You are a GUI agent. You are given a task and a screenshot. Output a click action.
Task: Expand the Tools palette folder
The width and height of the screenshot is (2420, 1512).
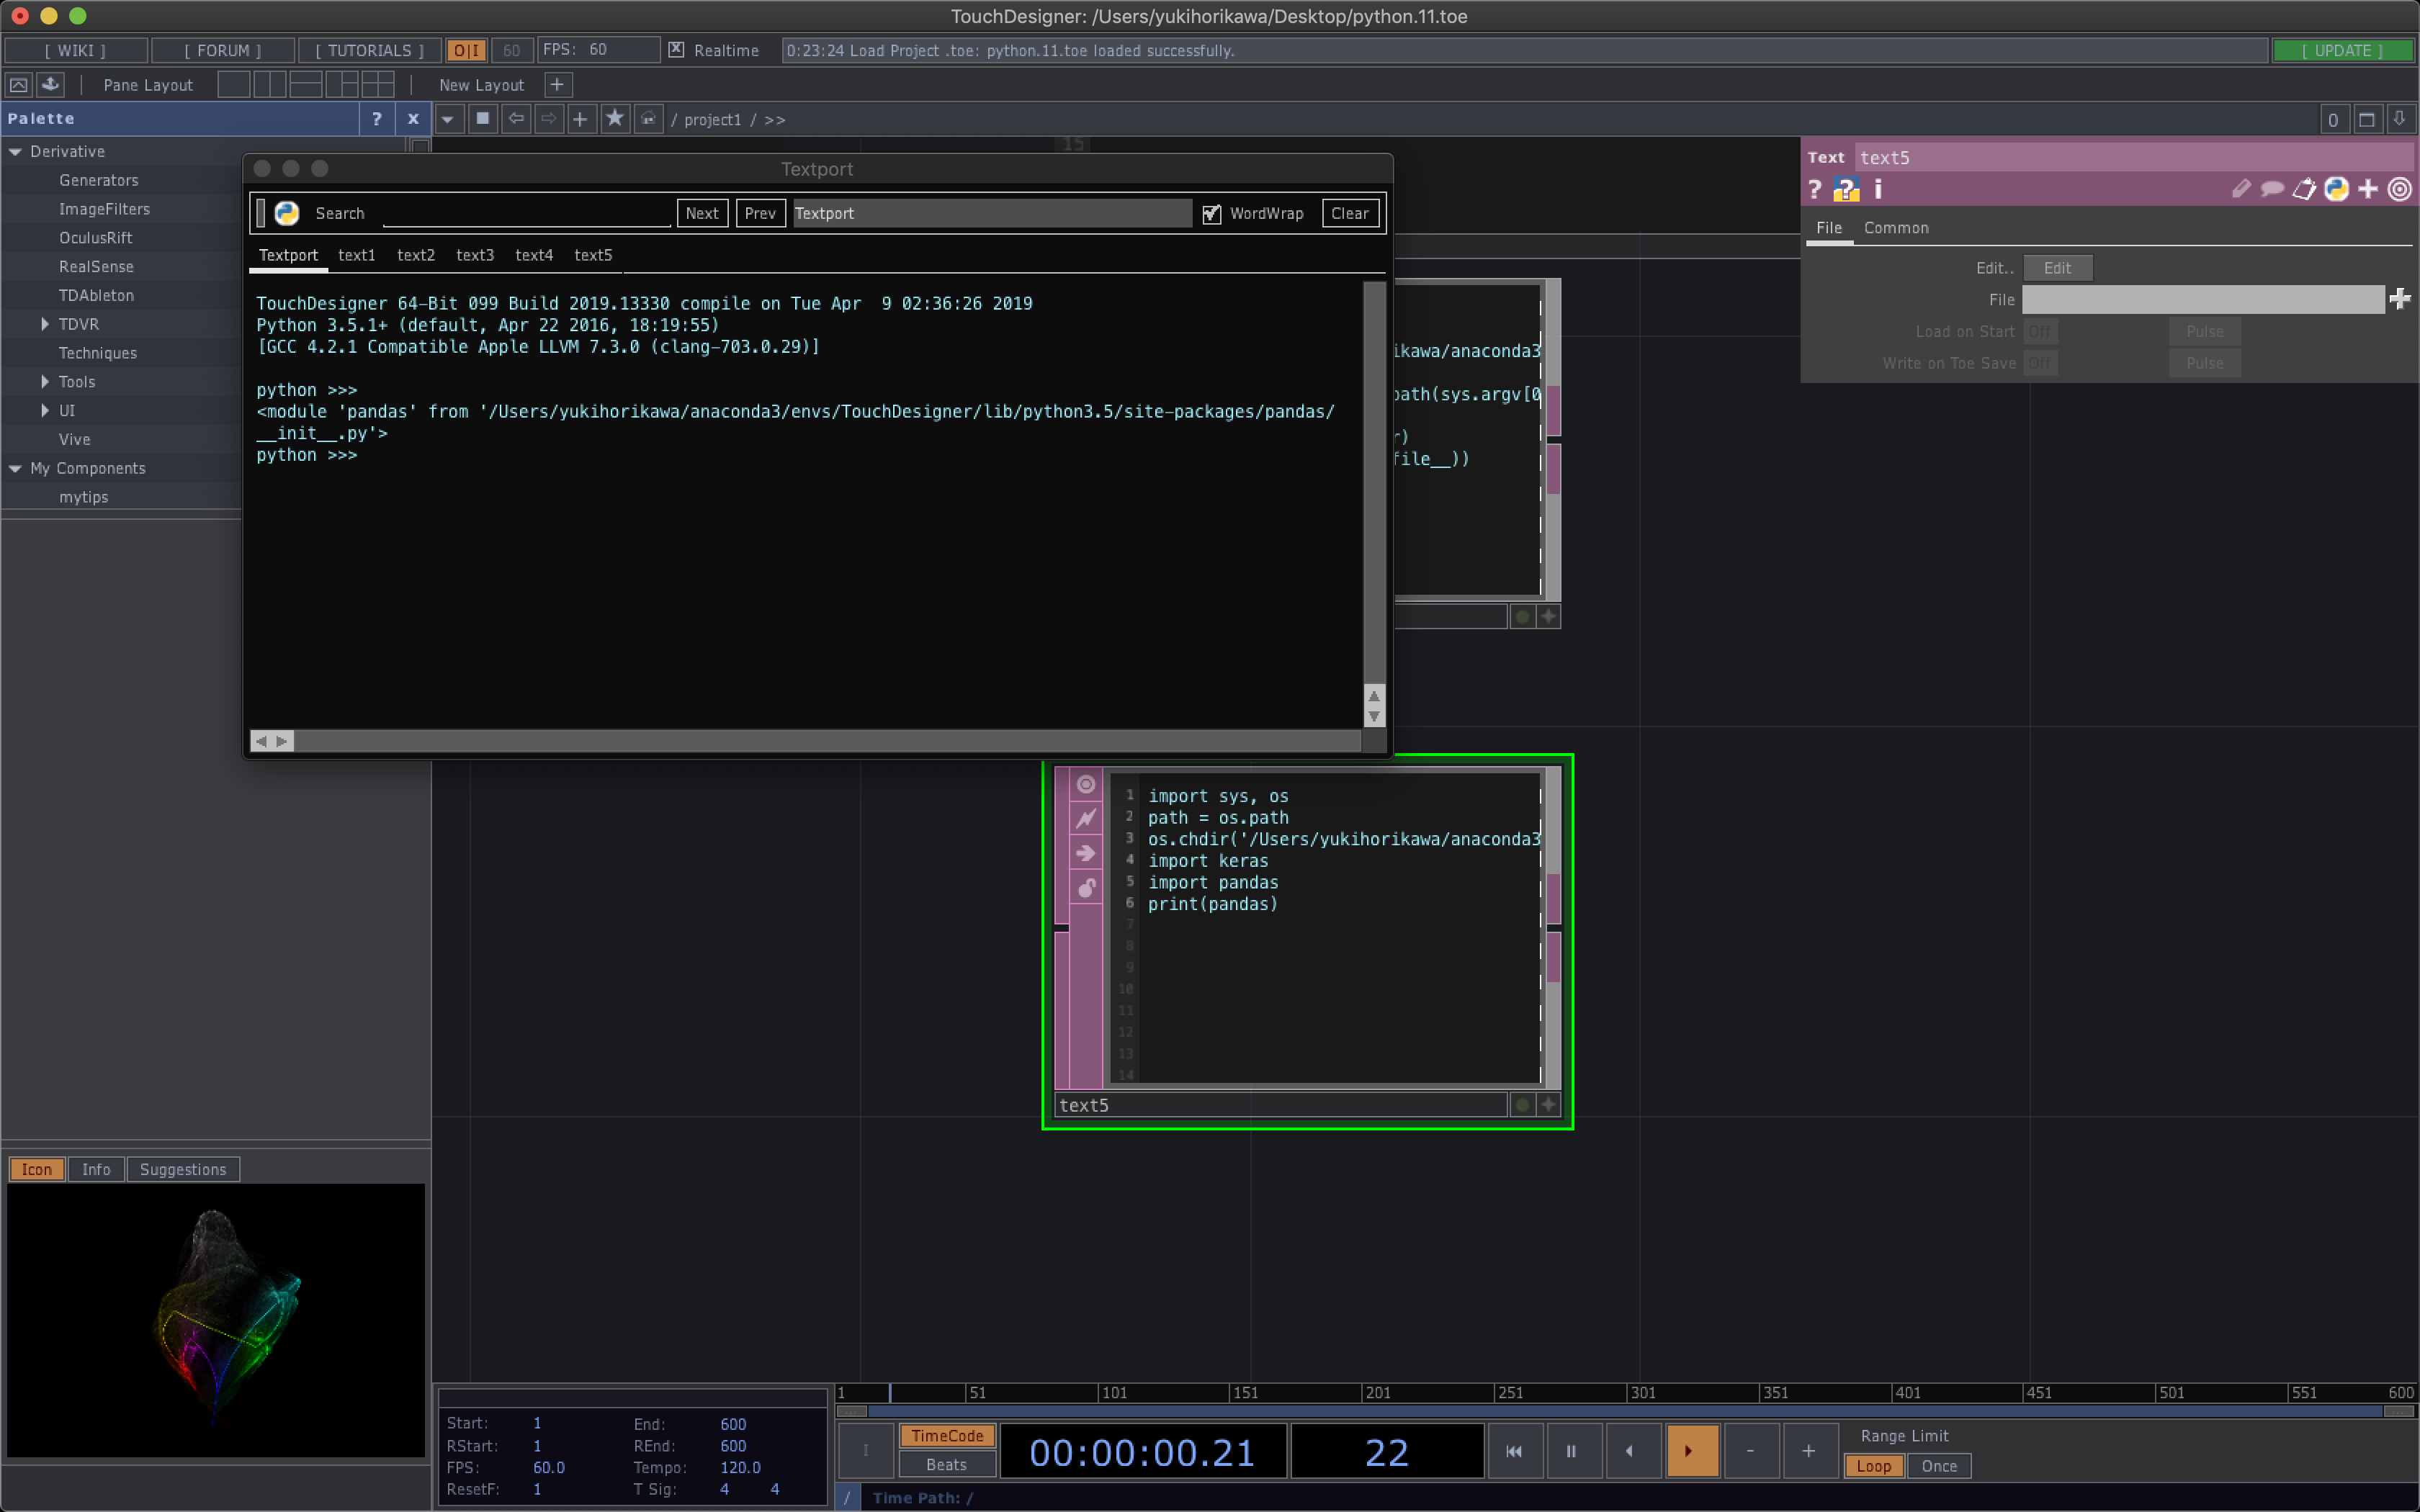[45, 382]
